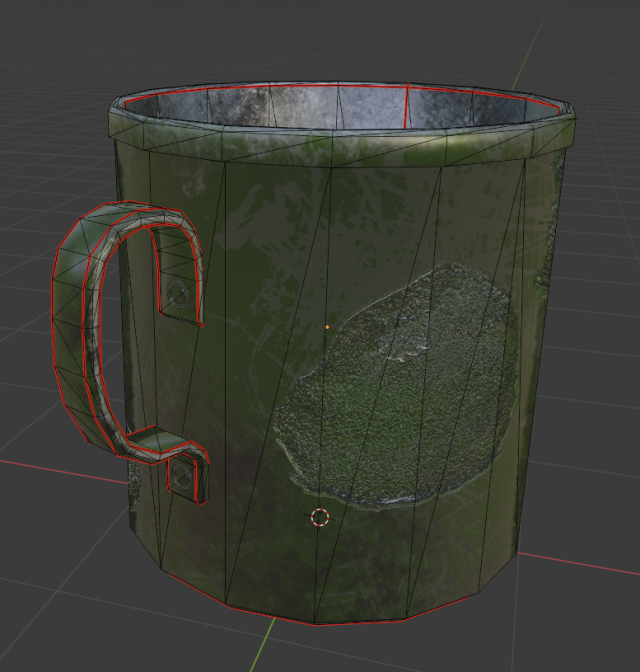
Task: Click the 3D cursor crosshair on the mug
Action: click(320, 517)
